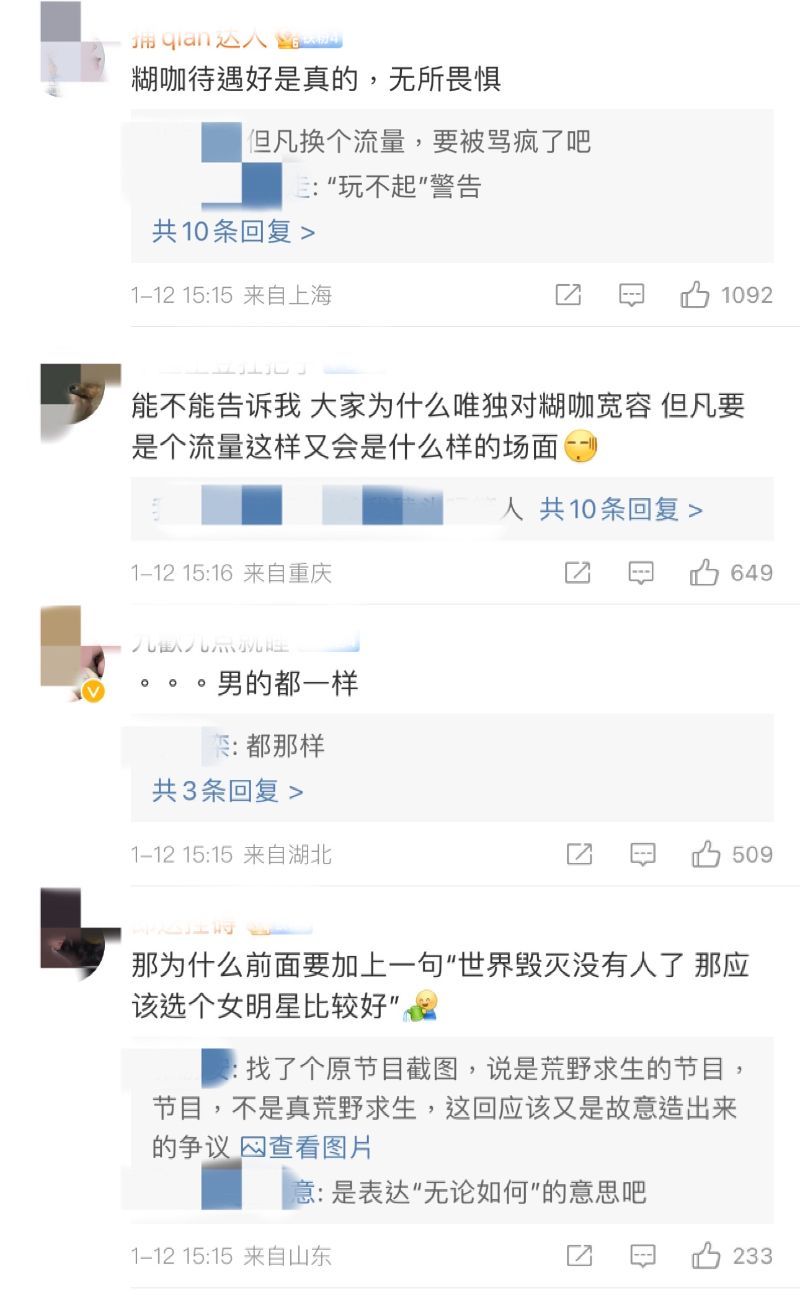Tap the reply icon on the Chongqing comment
Image resolution: width=800 pixels, height=1291 pixels.
pyautogui.click(x=641, y=573)
